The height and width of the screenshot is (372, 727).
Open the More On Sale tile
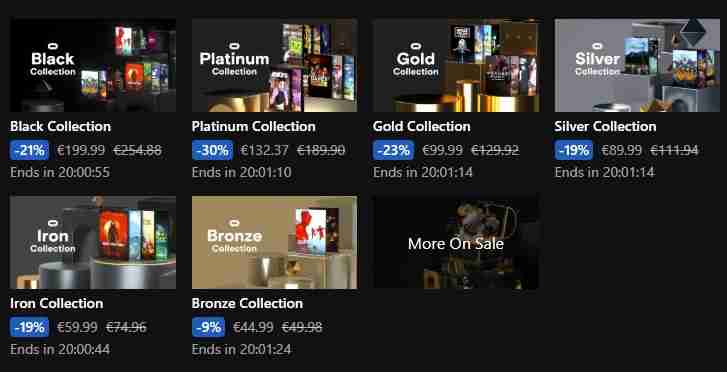[x=456, y=242]
